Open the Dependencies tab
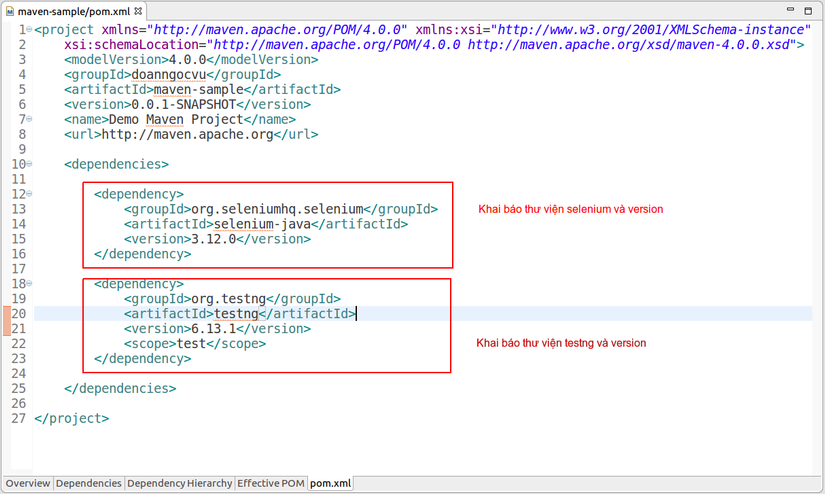The width and height of the screenshot is (825, 494). (x=89, y=484)
